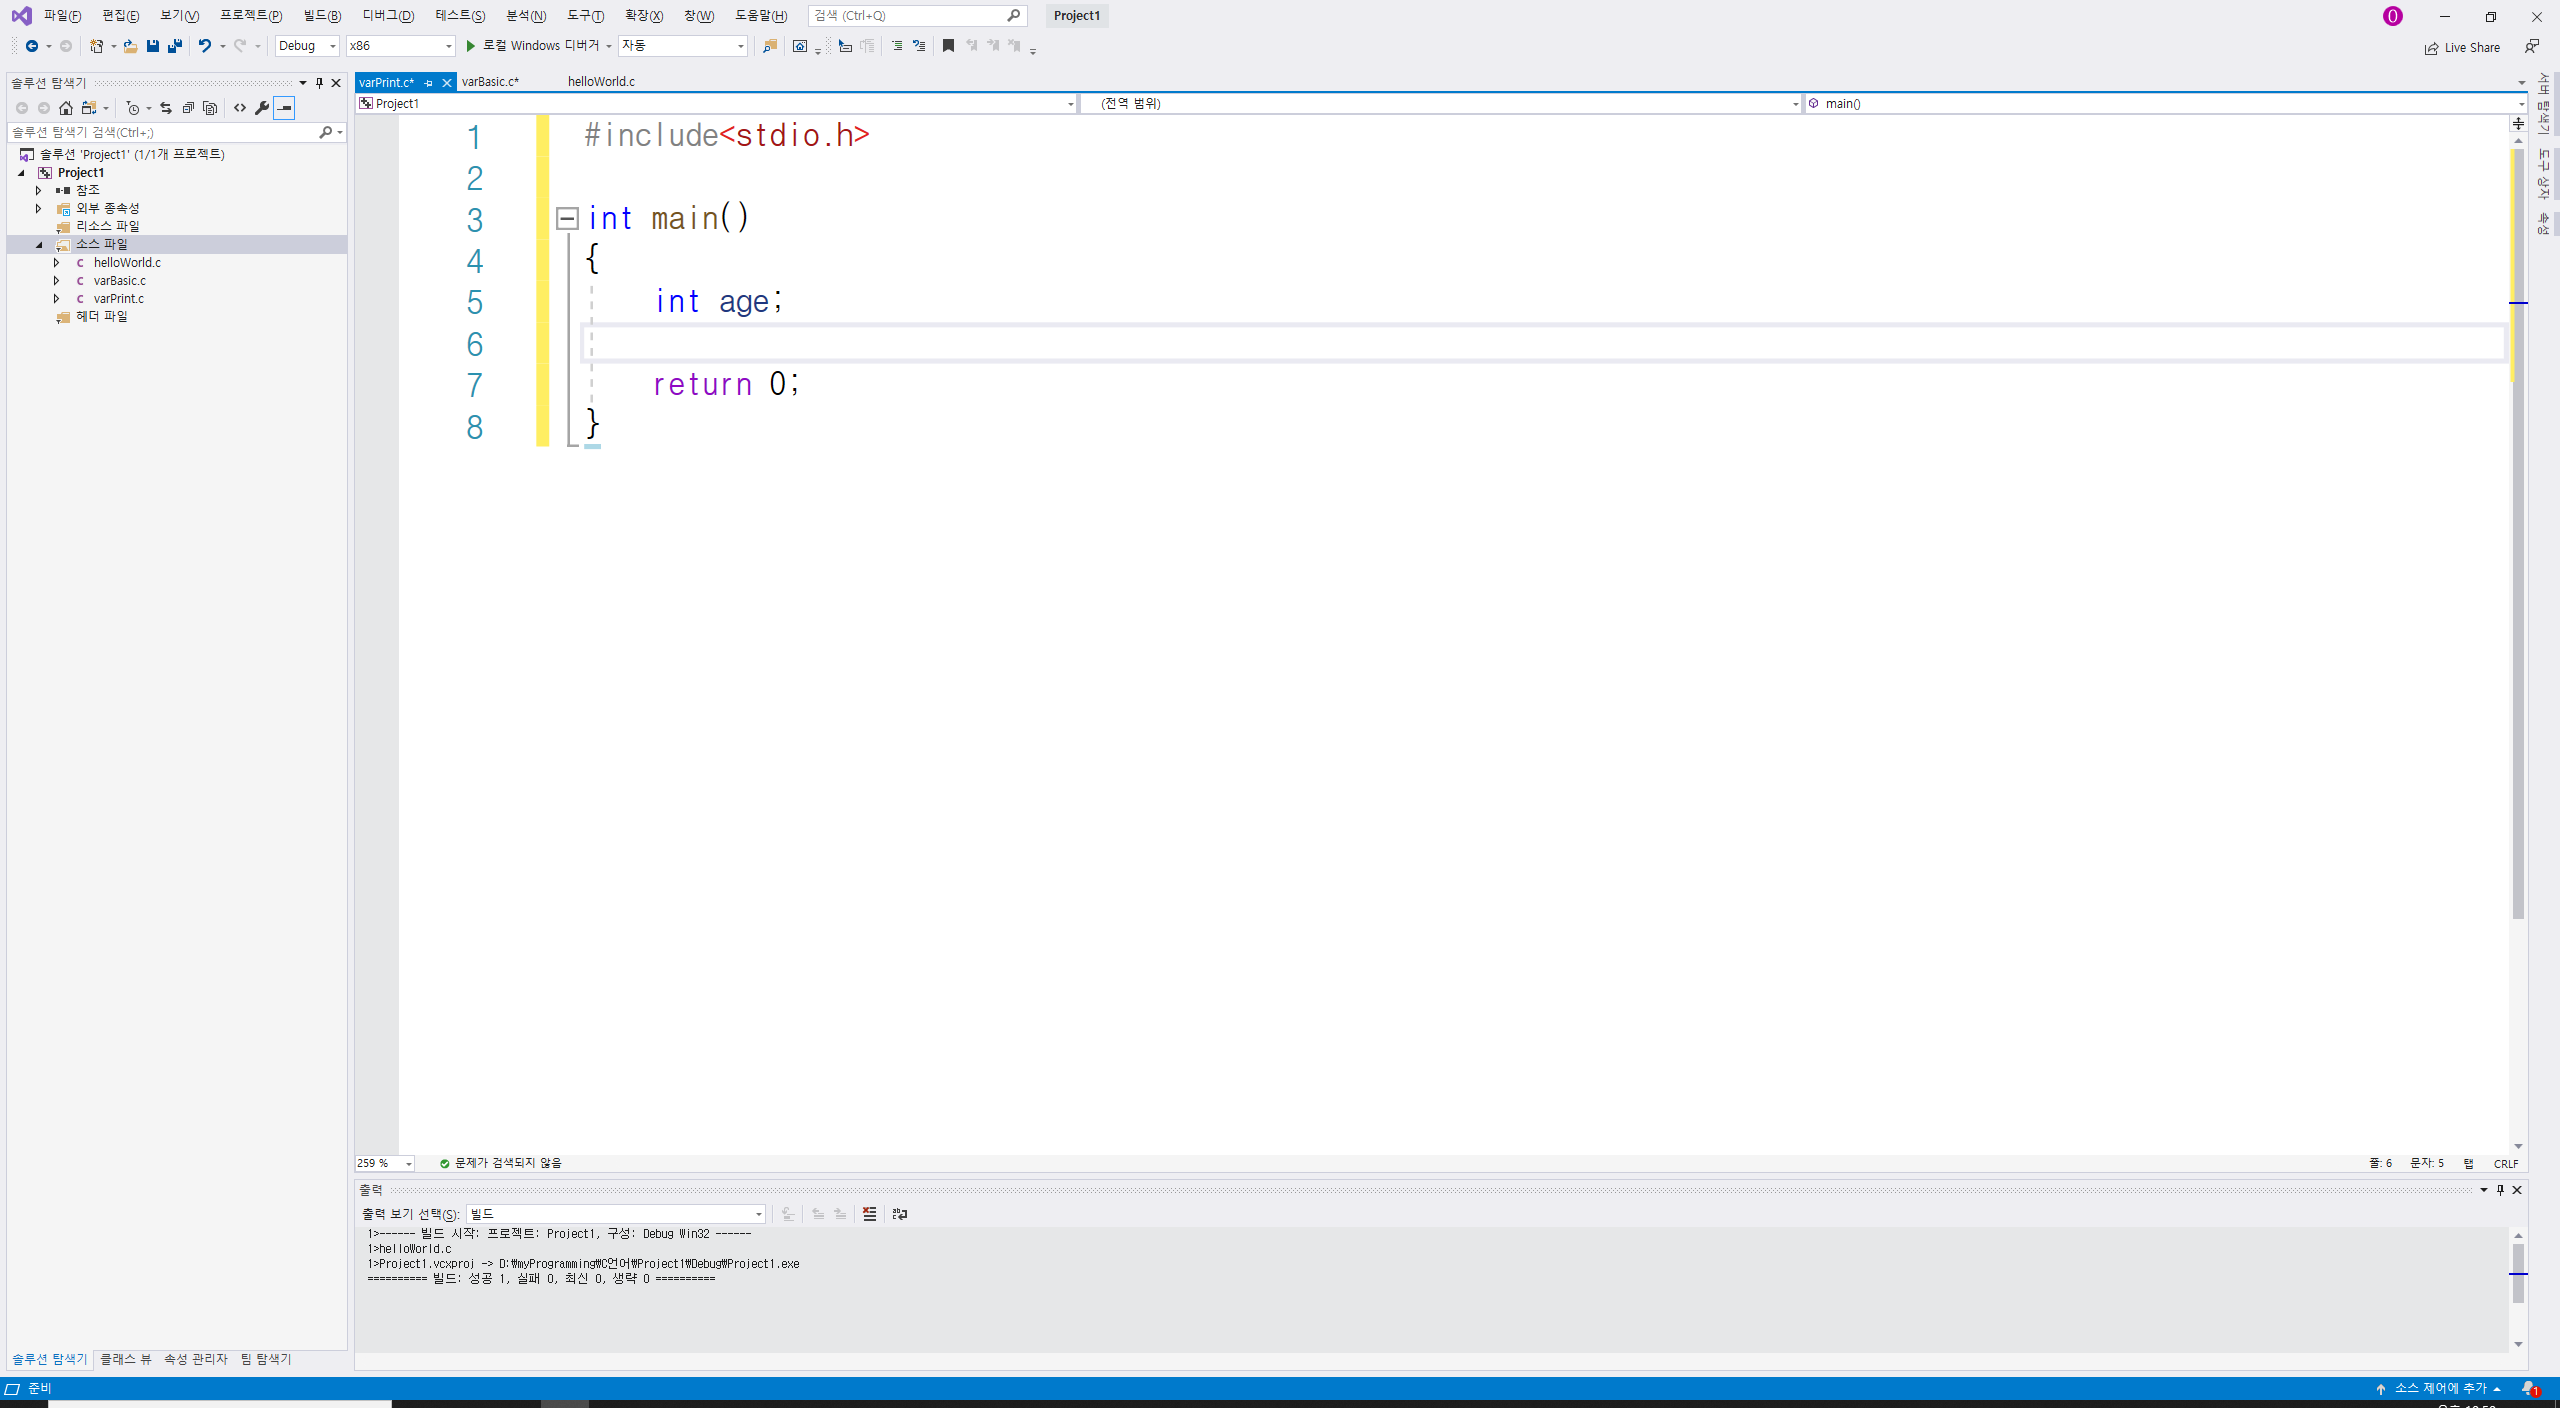Screen dimensions: 2560x1408
Task: Switch to the helloWorld.c tab
Action: tap(601, 82)
